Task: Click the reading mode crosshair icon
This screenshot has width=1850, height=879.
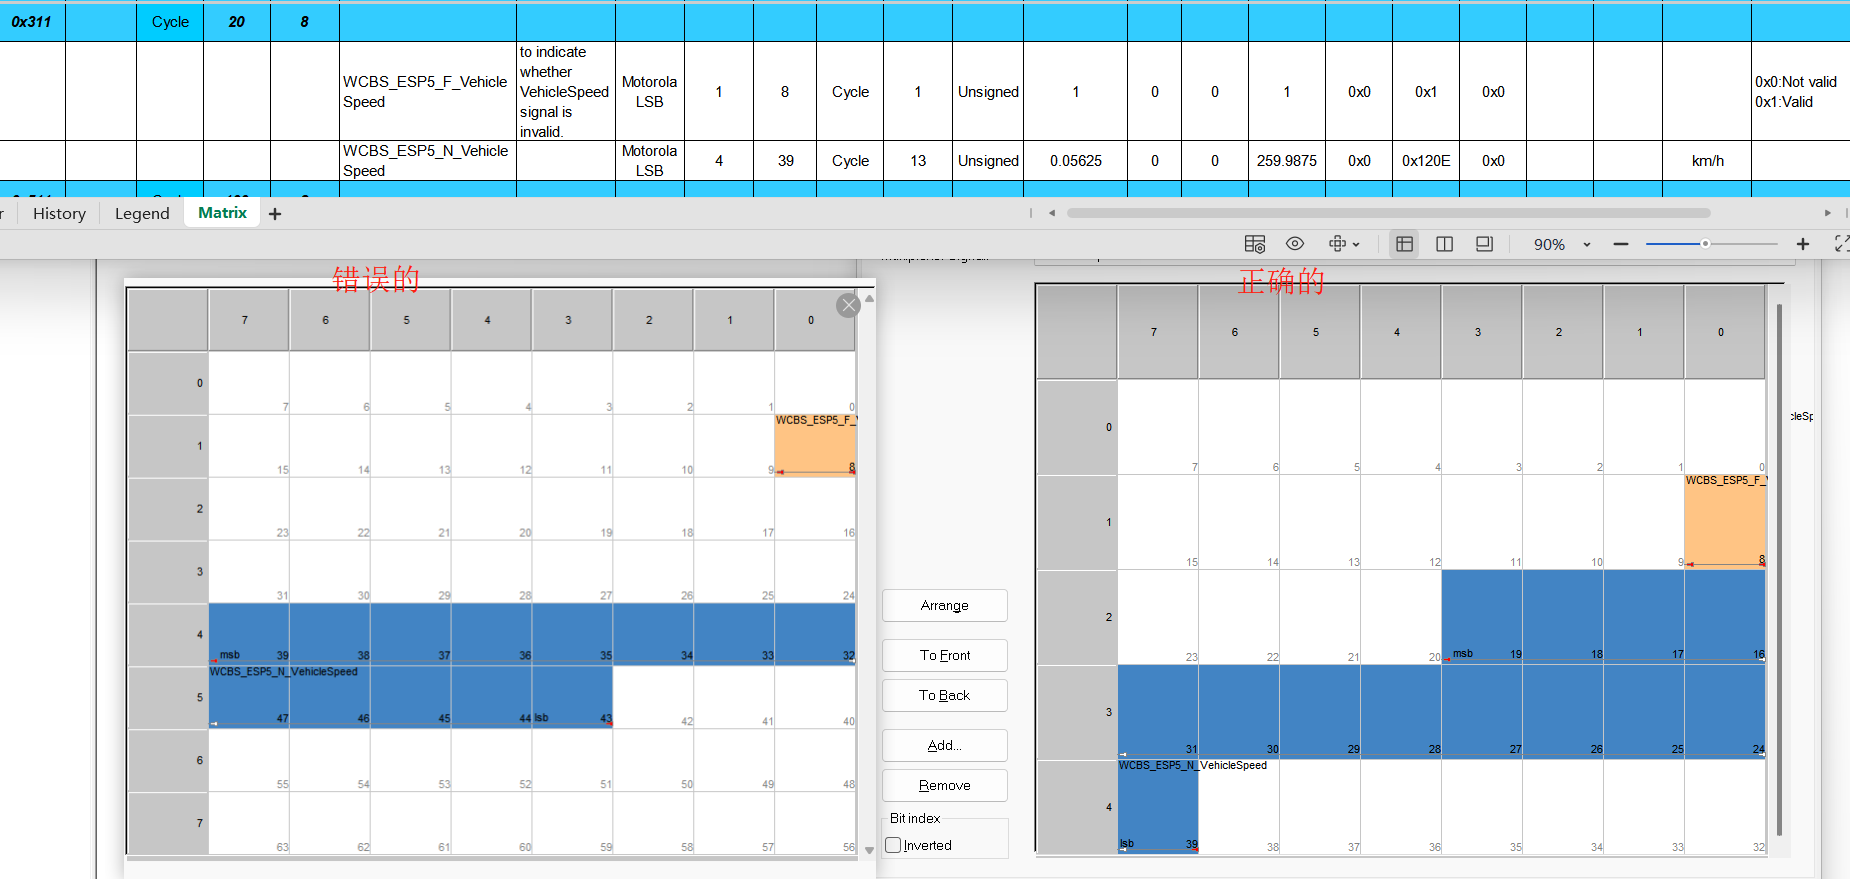Action: coord(1337,244)
